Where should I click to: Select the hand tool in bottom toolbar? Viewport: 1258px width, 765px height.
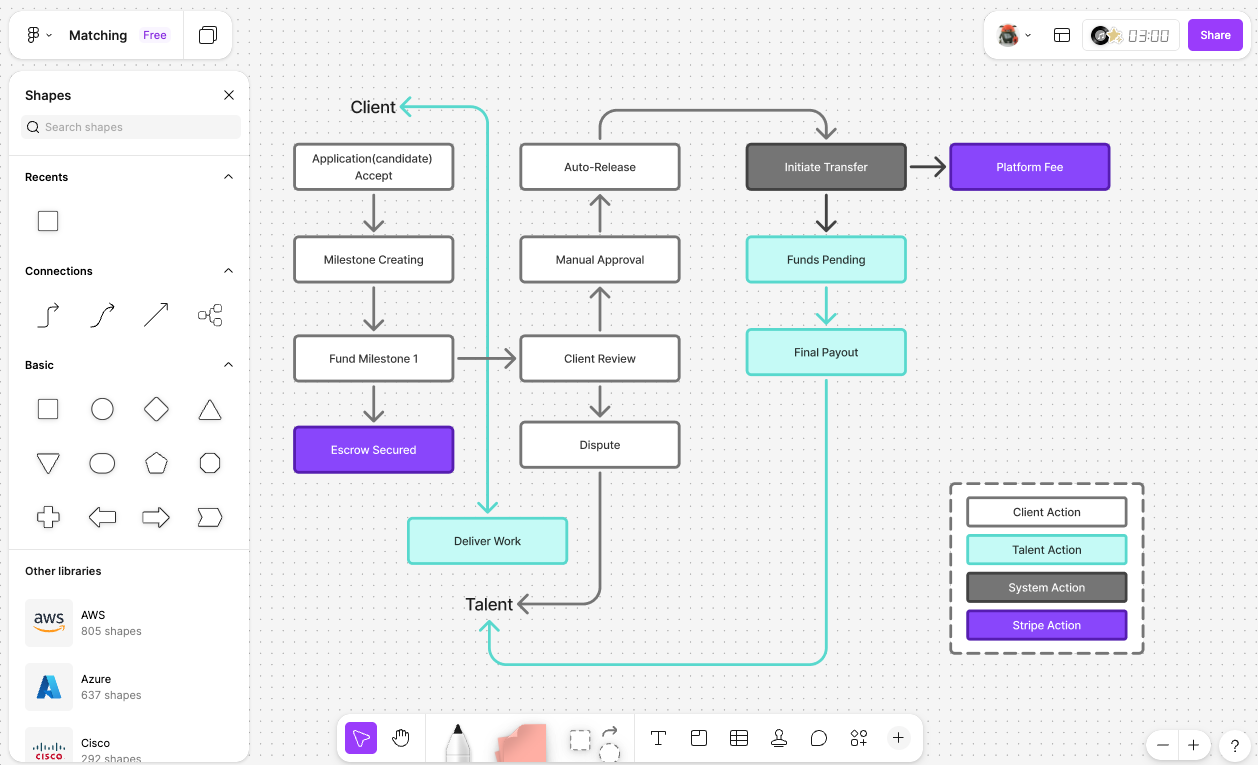tap(401, 738)
